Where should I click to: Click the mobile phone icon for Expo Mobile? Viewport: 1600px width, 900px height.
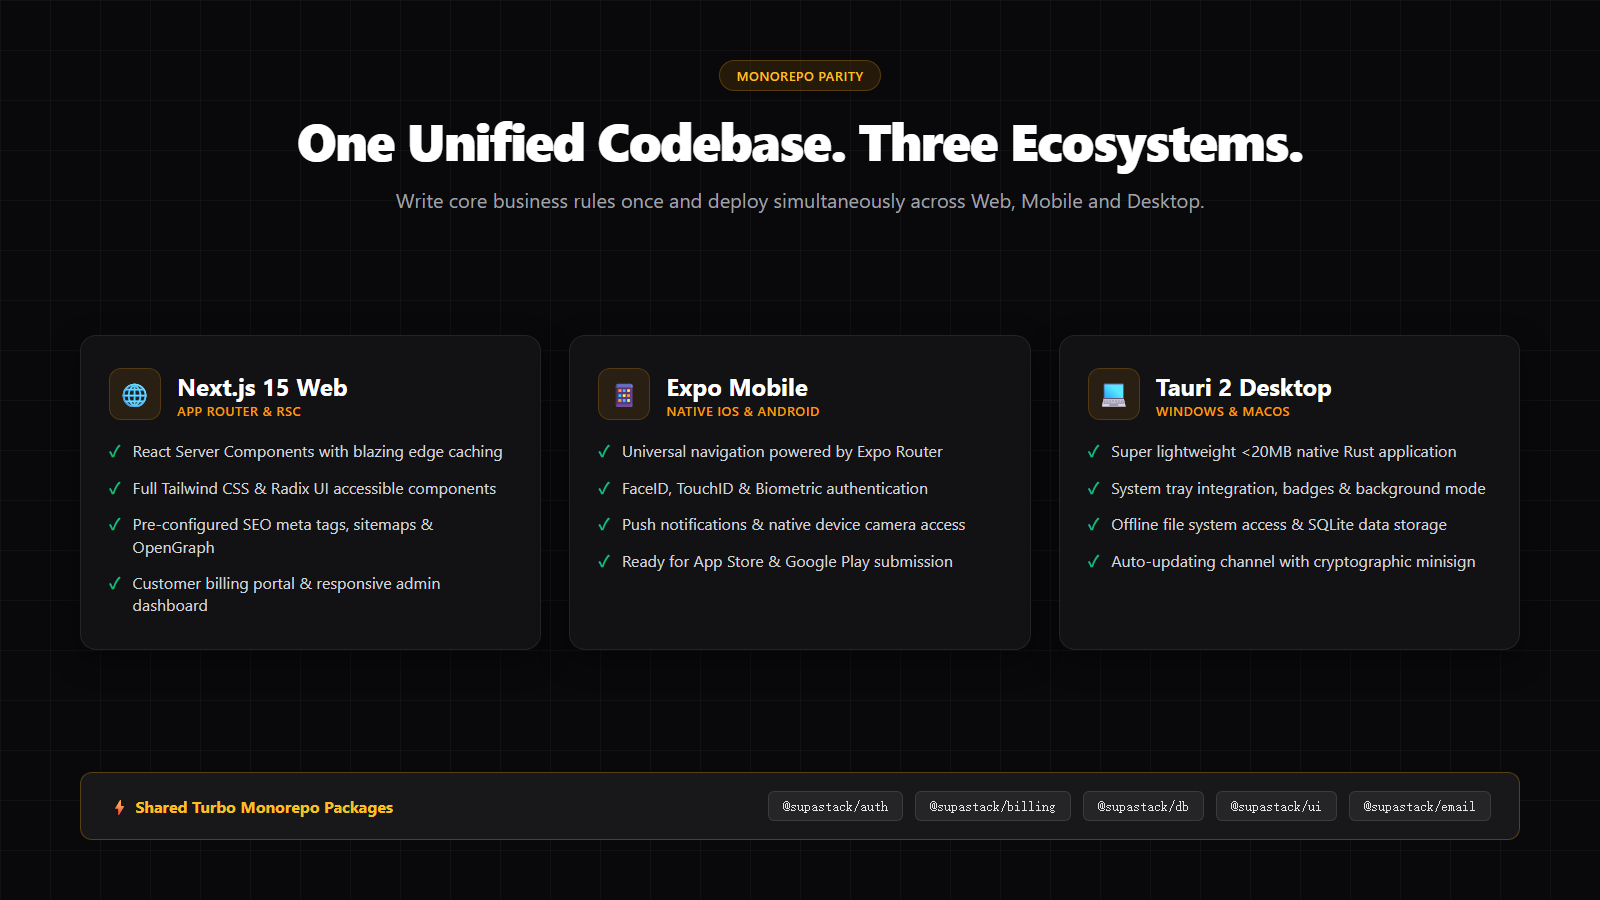coord(624,395)
